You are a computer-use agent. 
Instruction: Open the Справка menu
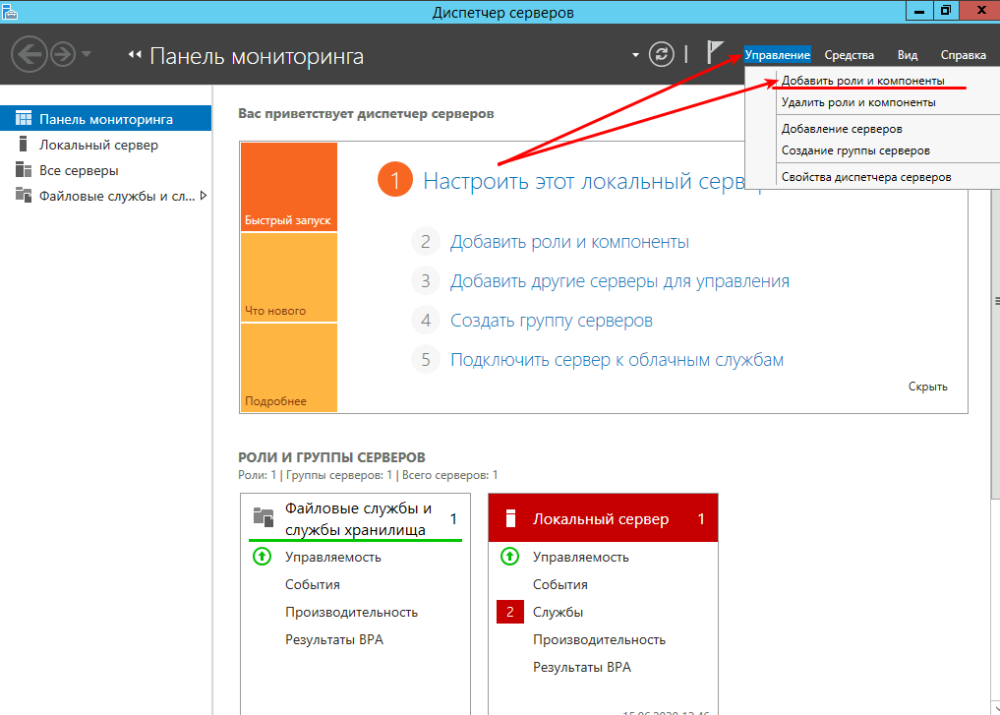(x=963, y=55)
